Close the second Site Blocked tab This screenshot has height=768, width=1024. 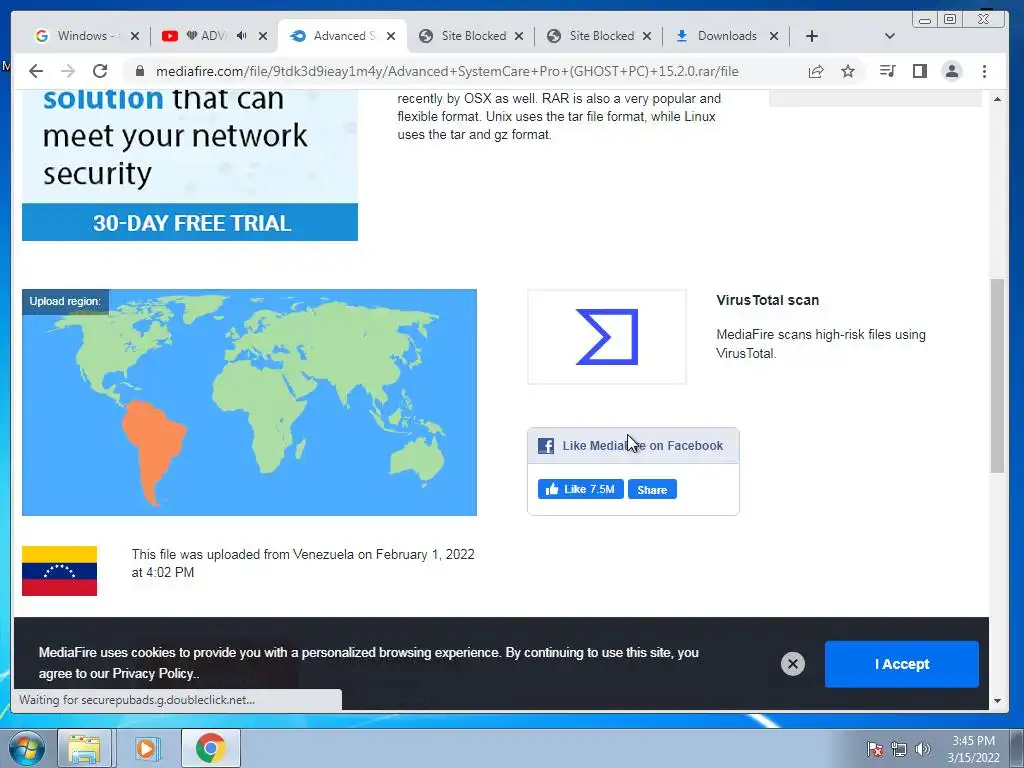647,36
